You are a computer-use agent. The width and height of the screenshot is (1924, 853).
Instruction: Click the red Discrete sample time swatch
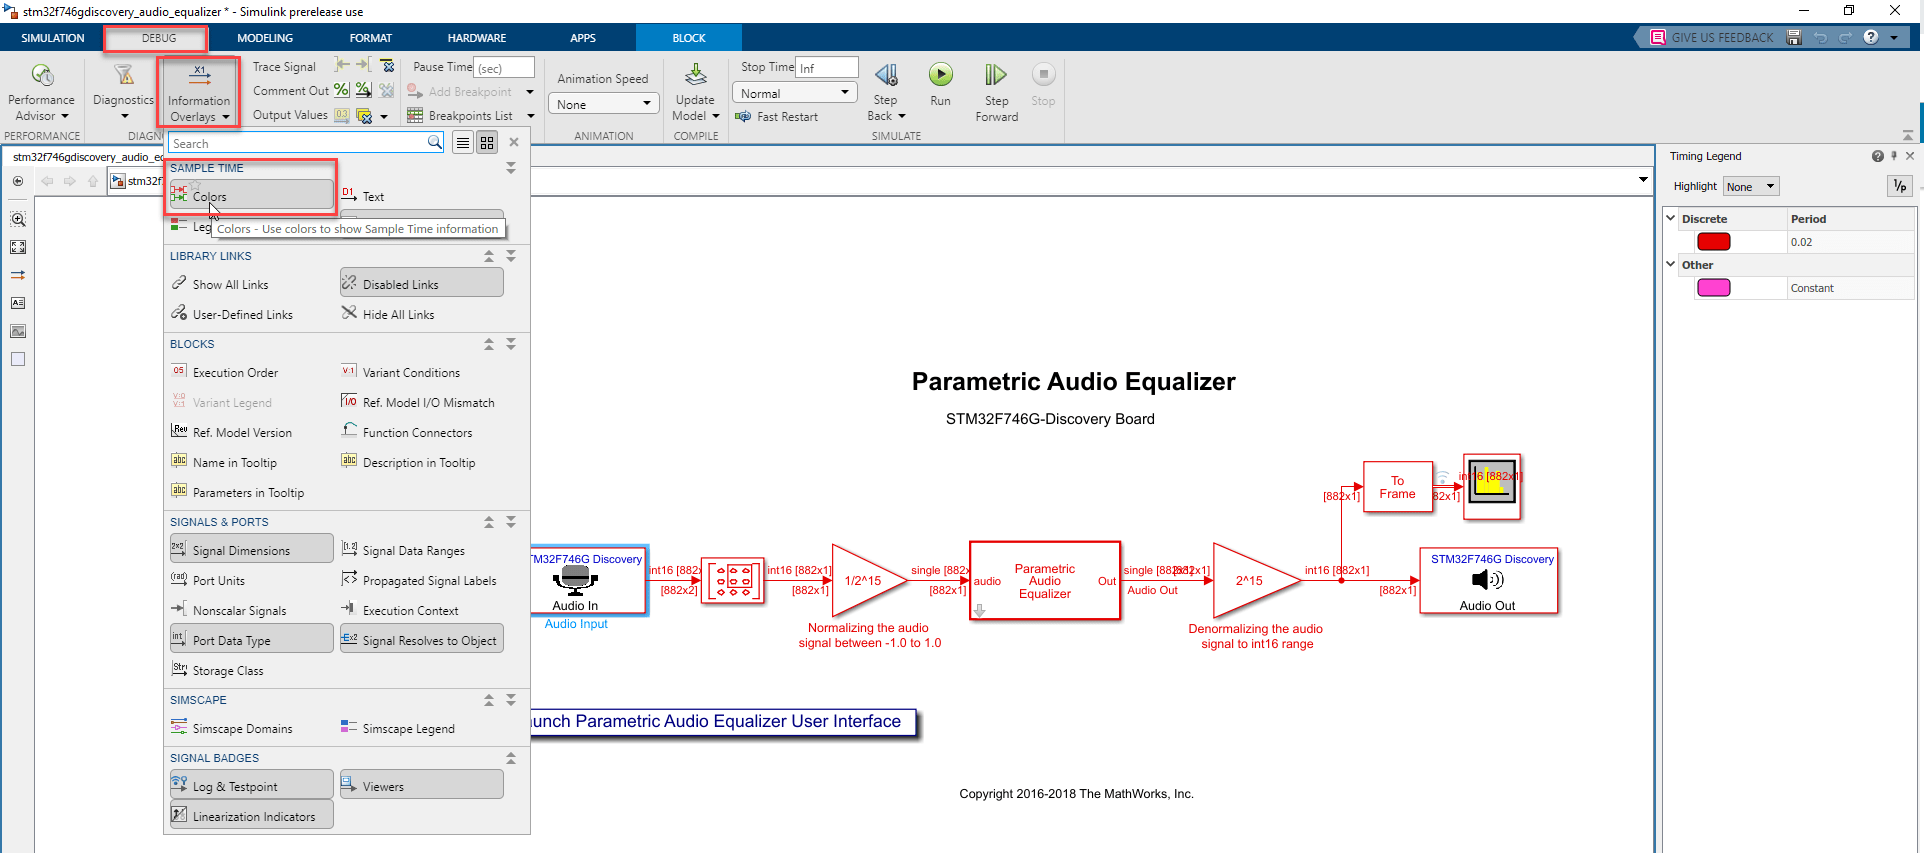tap(1714, 242)
